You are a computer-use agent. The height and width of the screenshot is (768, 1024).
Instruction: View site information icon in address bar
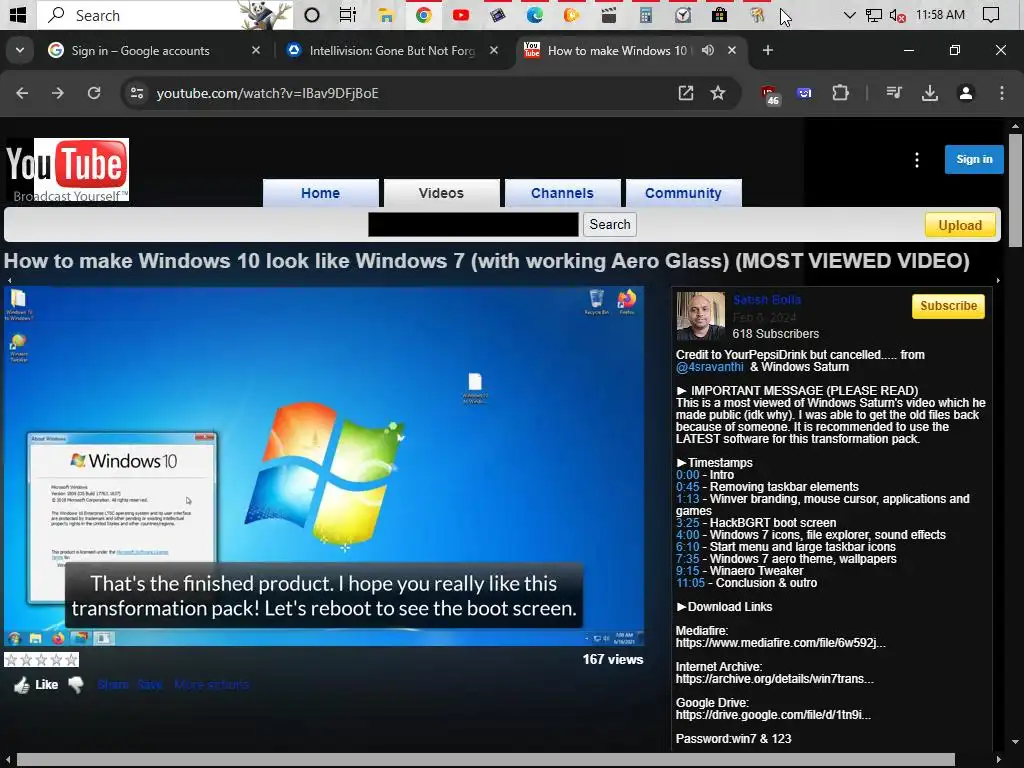[x=137, y=93]
